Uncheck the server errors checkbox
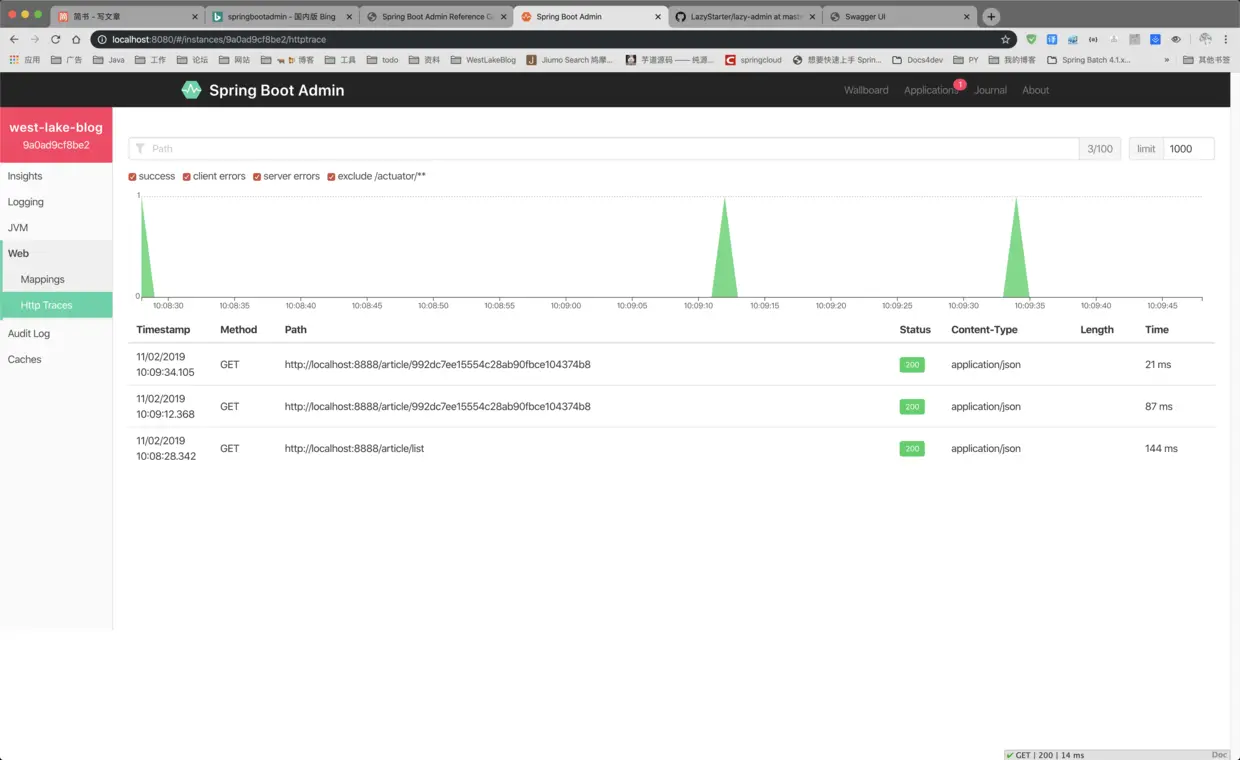This screenshot has width=1240, height=760. pos(257,177)
